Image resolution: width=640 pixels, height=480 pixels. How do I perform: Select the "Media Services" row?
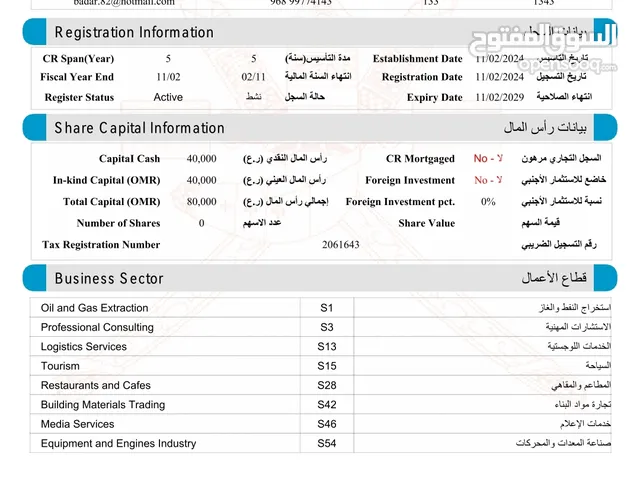tap(320, 424)
